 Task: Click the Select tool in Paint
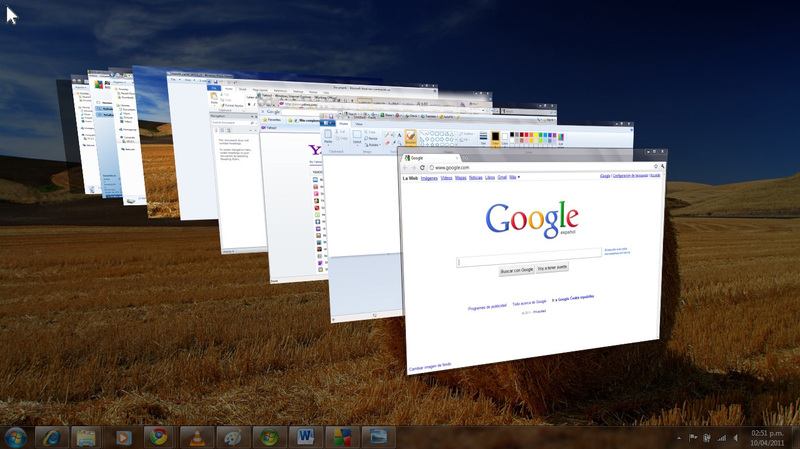click(x=357, y=137)
